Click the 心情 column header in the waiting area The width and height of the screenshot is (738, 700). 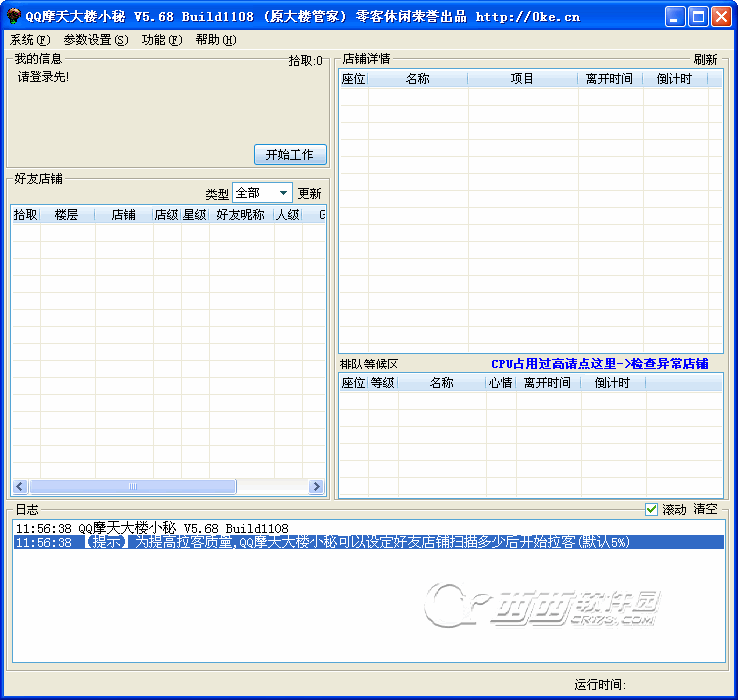[x=500, y=383]
